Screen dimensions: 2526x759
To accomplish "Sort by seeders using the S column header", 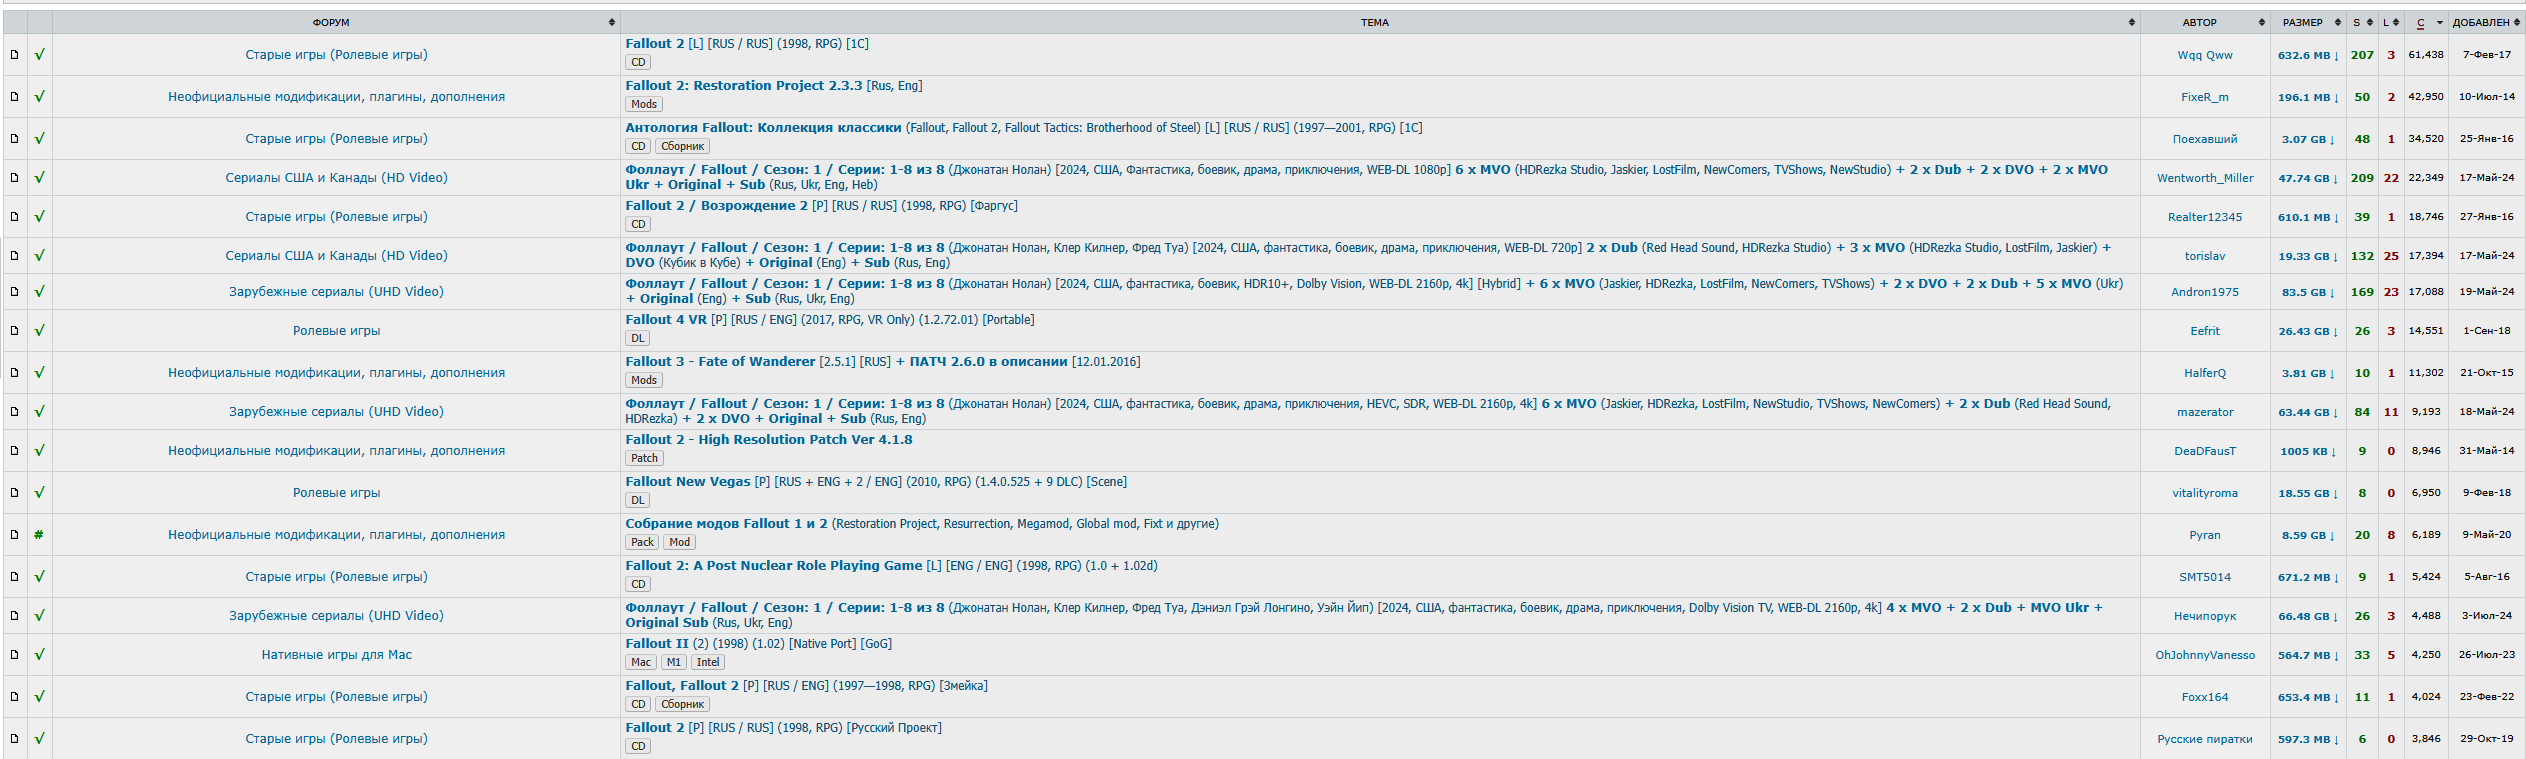I will coord(2362,22).
